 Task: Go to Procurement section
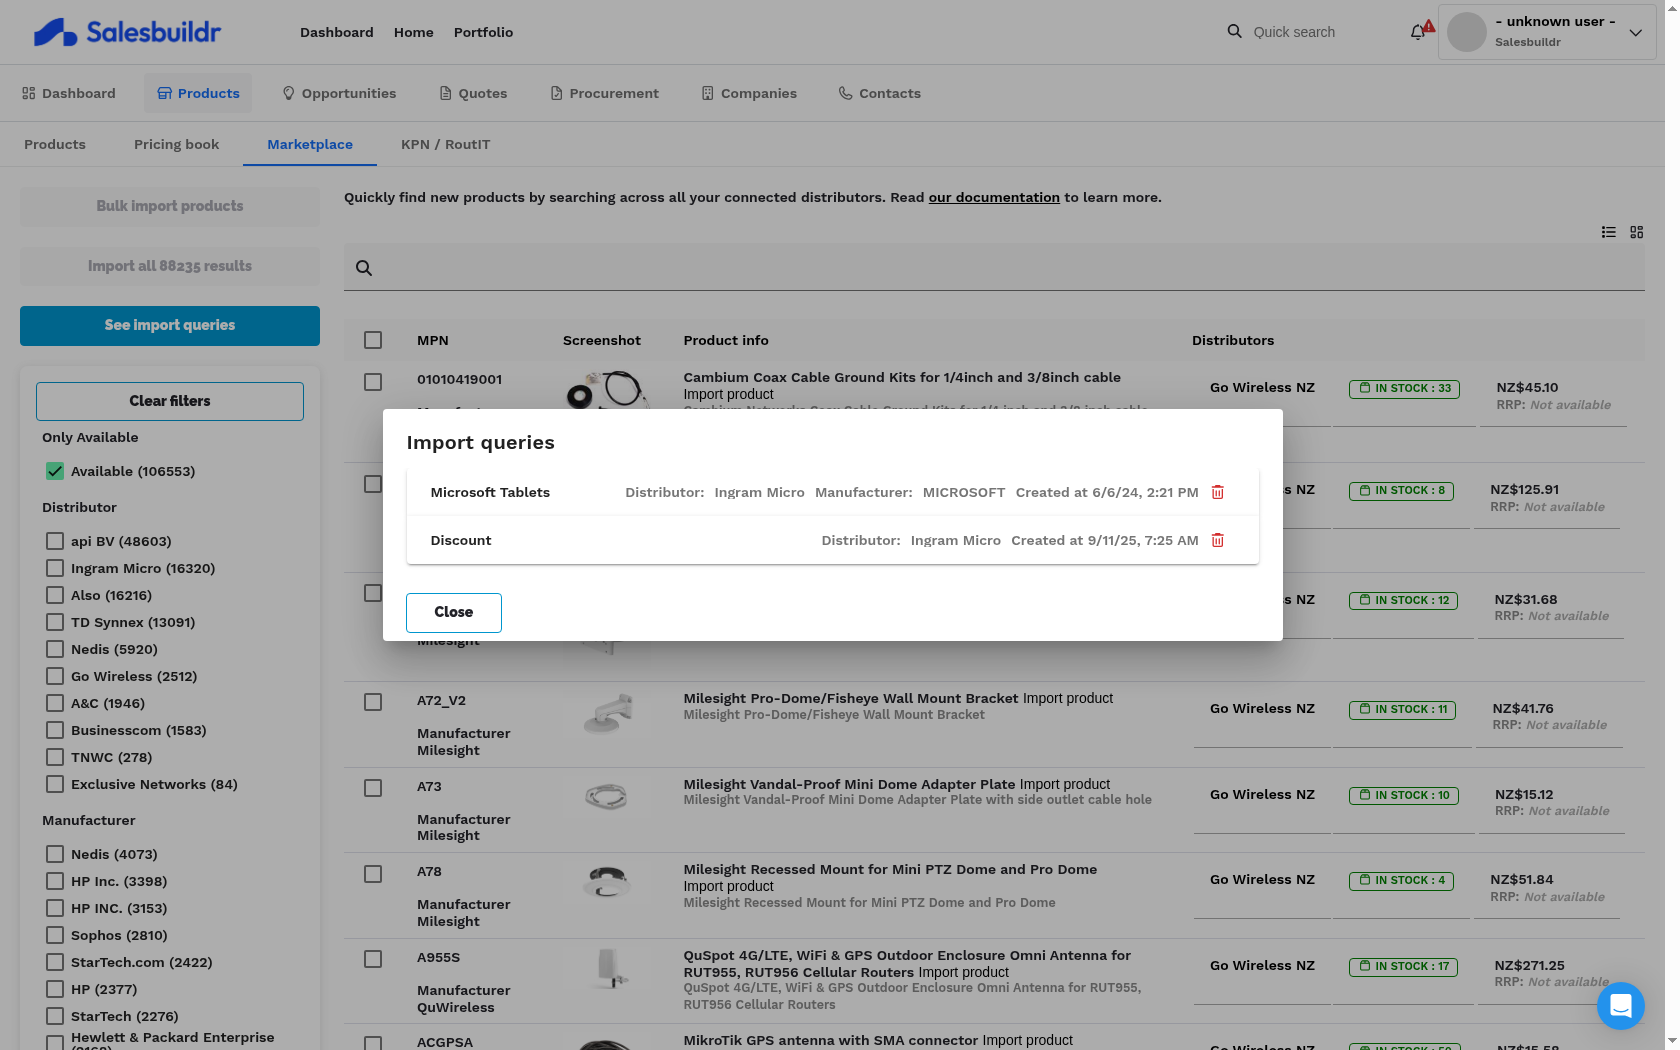click(x=604, y=93)
